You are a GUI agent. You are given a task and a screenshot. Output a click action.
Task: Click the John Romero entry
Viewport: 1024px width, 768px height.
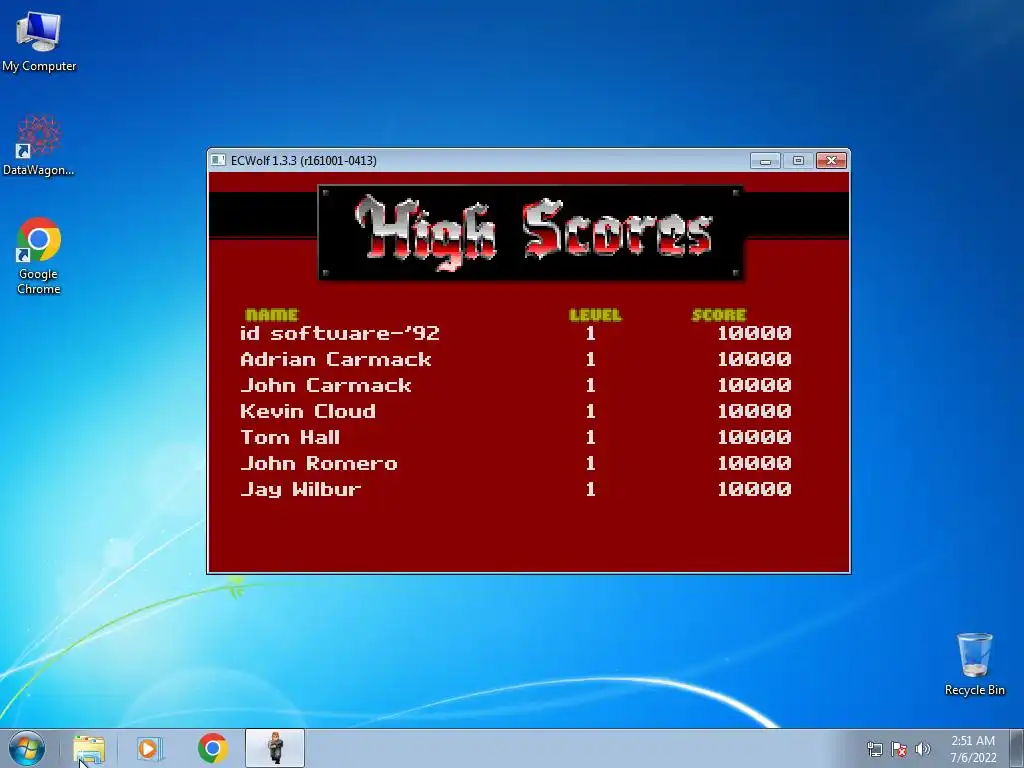[319, 464]
